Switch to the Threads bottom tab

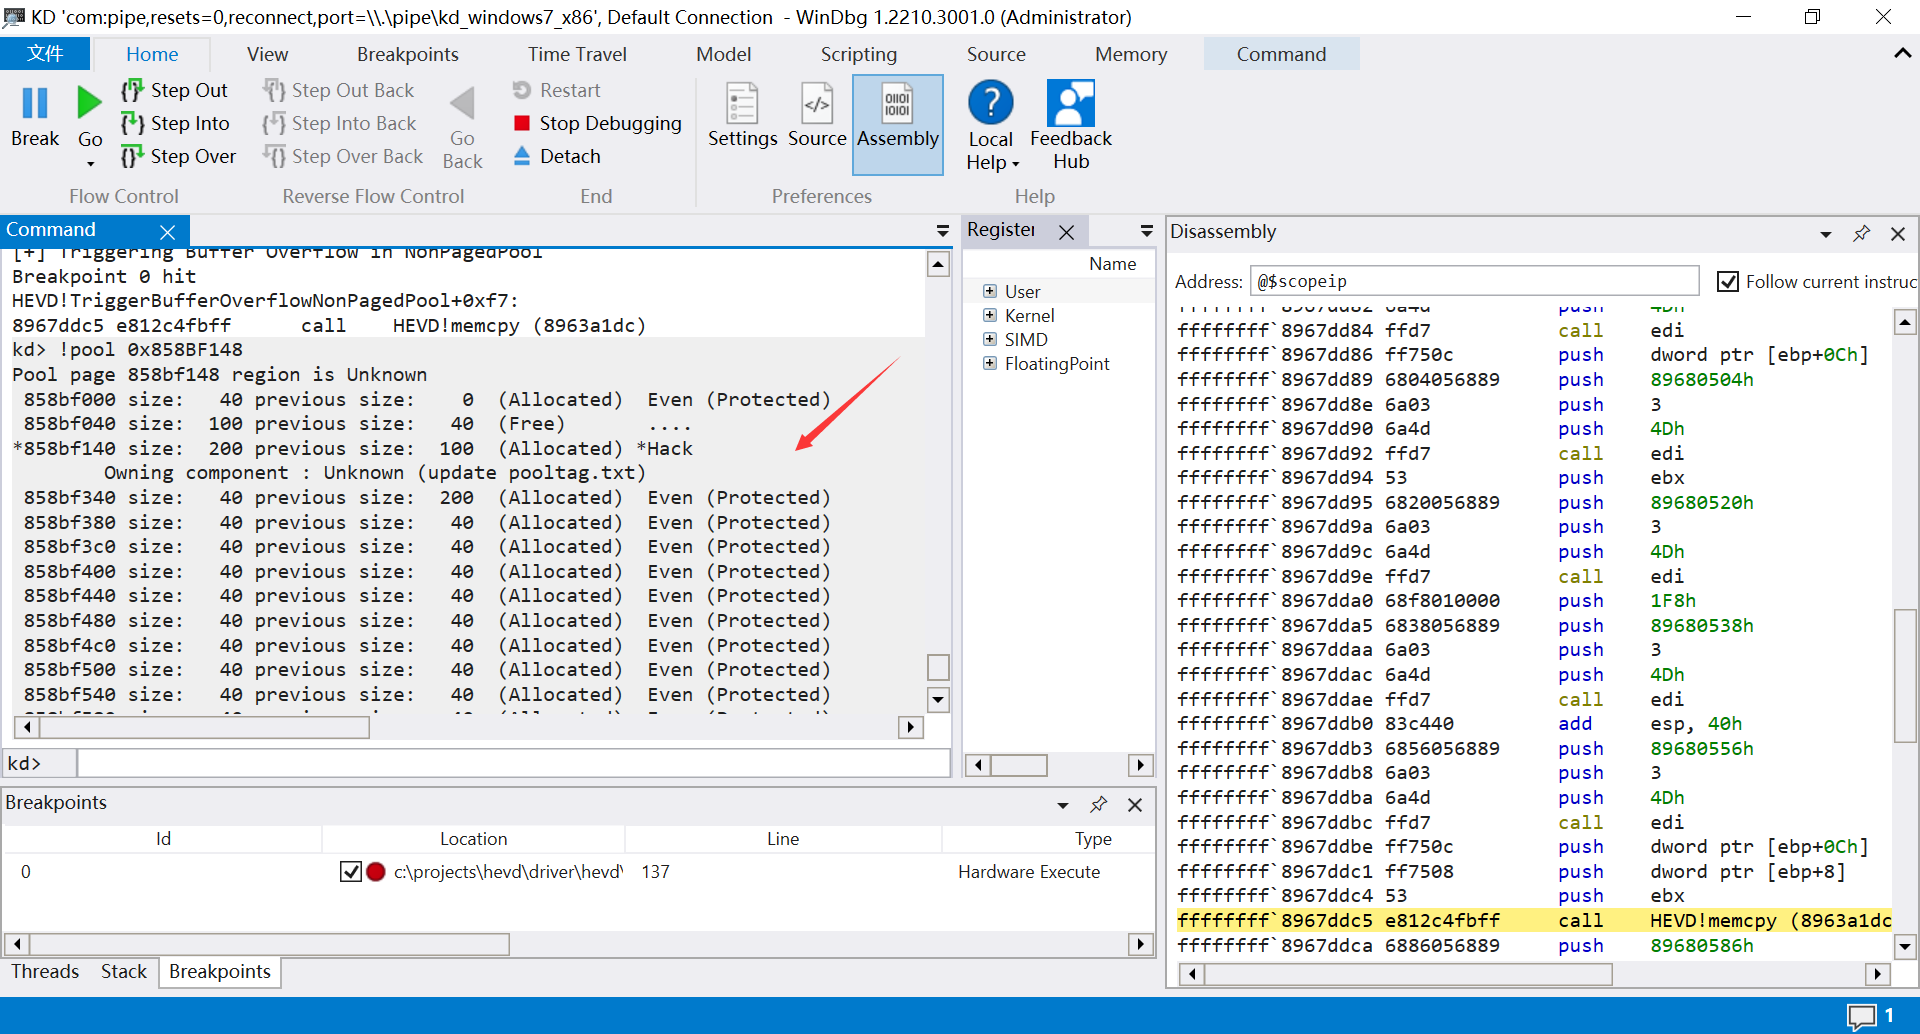[45, 971]
